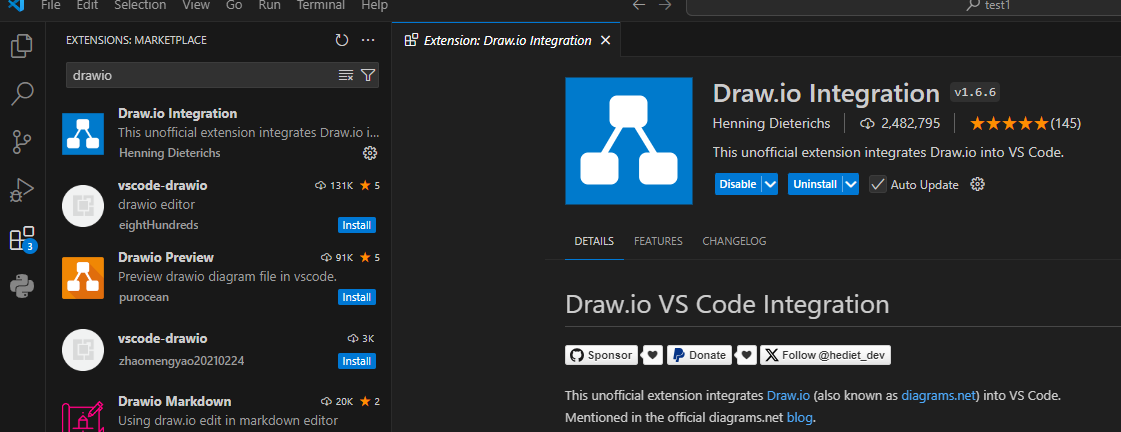Click the 2,482,795 install count
Screen dimensions: 1121x432
[x=900, y=124]
